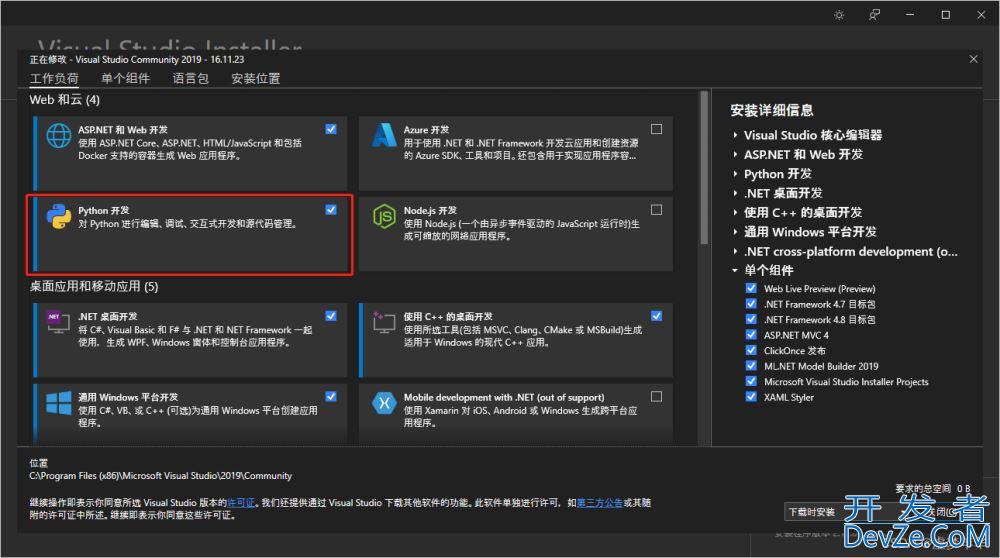Screen dimensions: 1000x558
Task: Uncheck the .NET desktop development workload
Action: [x=331, y=316]
